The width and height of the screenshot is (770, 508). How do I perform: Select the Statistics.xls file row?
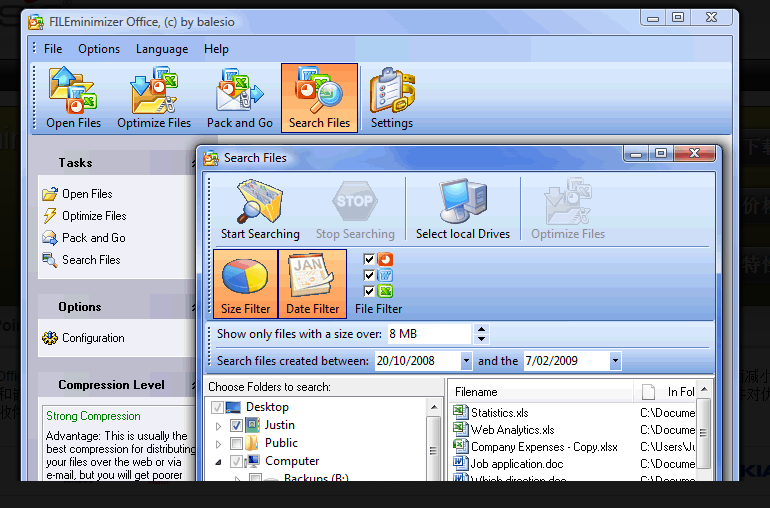click(574, 412)
